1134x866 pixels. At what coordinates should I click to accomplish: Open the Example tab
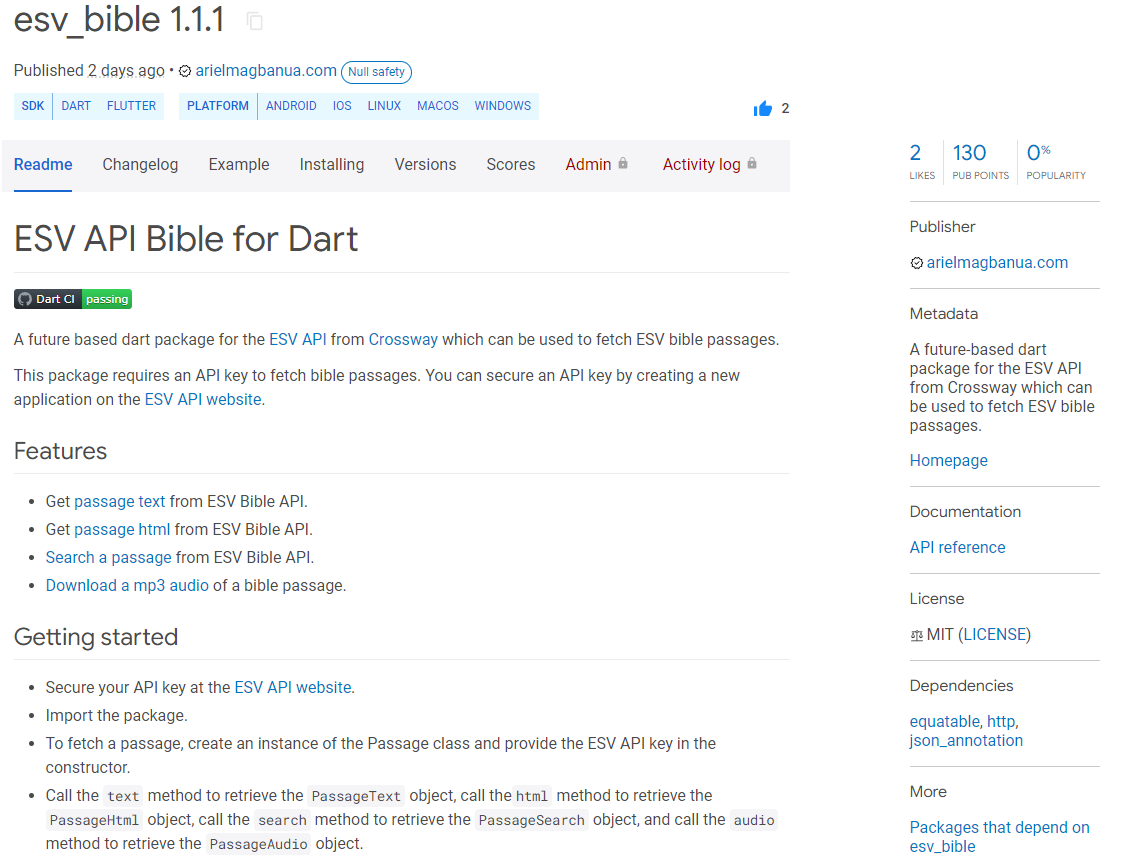pyautogui.click(x=239, y=165)
